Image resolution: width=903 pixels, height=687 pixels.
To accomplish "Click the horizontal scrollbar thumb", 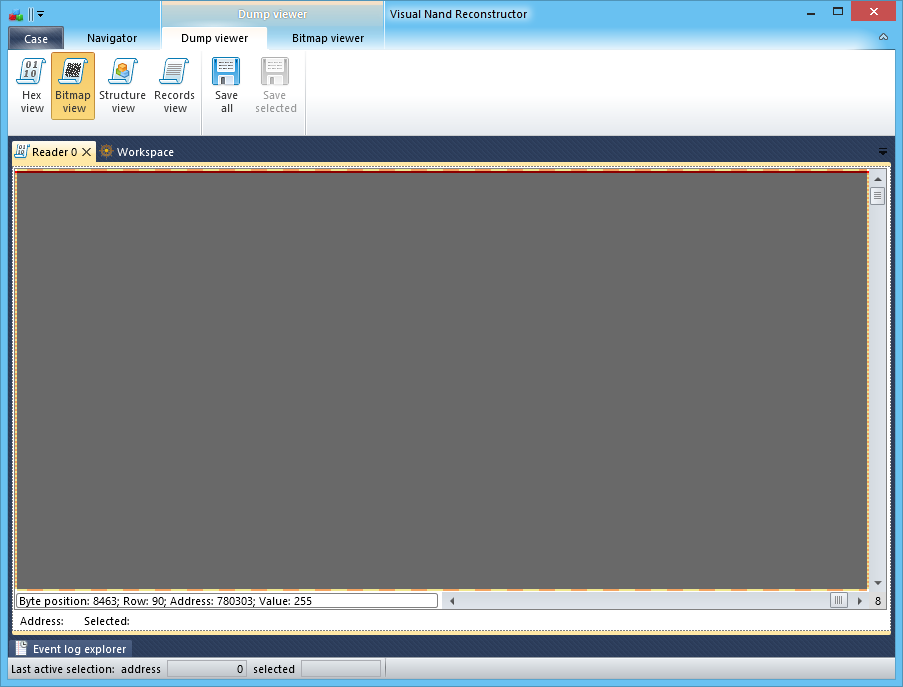I will pos(838,601).
